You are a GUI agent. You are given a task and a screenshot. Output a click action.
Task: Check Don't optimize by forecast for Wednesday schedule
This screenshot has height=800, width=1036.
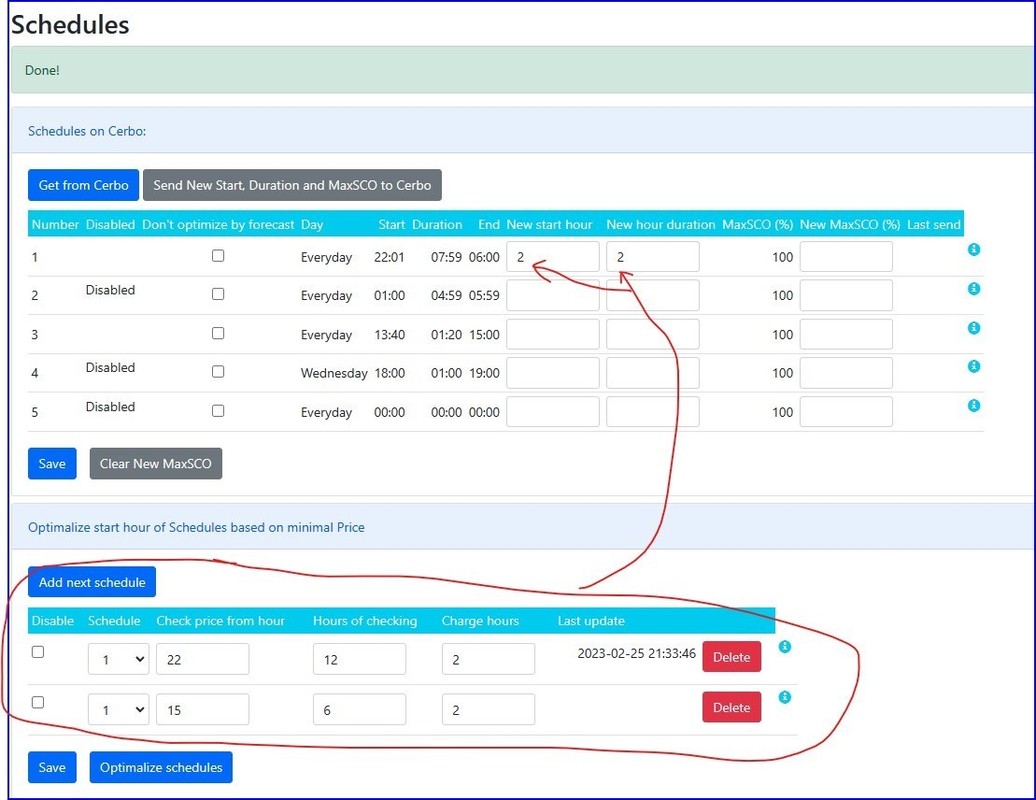[218, 372]
